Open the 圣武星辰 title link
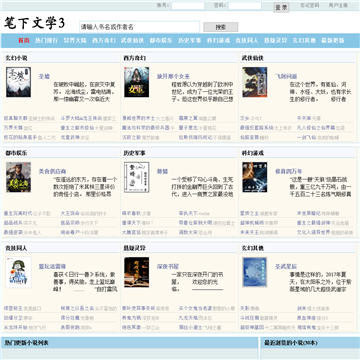Viewport: 360px width, 360px height. coord(286,266)
